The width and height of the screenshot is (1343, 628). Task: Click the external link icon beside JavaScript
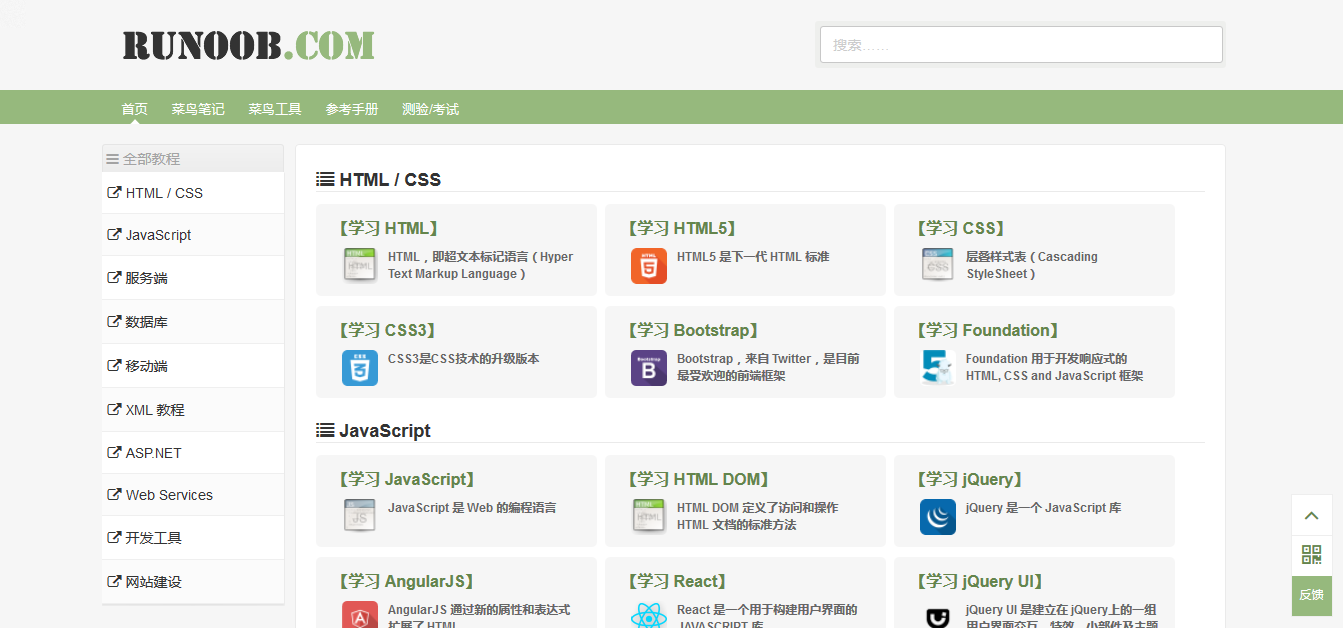click(114, 235)
